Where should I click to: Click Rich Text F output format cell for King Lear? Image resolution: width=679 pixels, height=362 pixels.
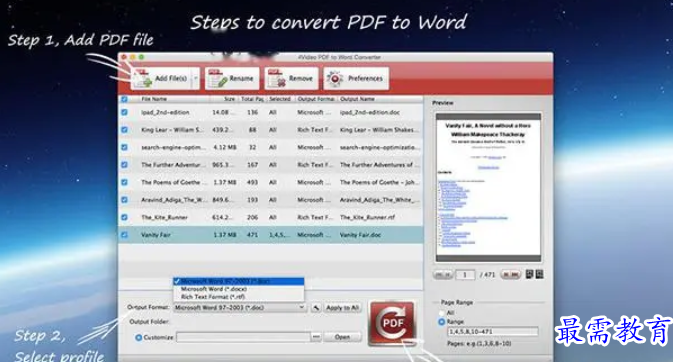click(315, 130)
